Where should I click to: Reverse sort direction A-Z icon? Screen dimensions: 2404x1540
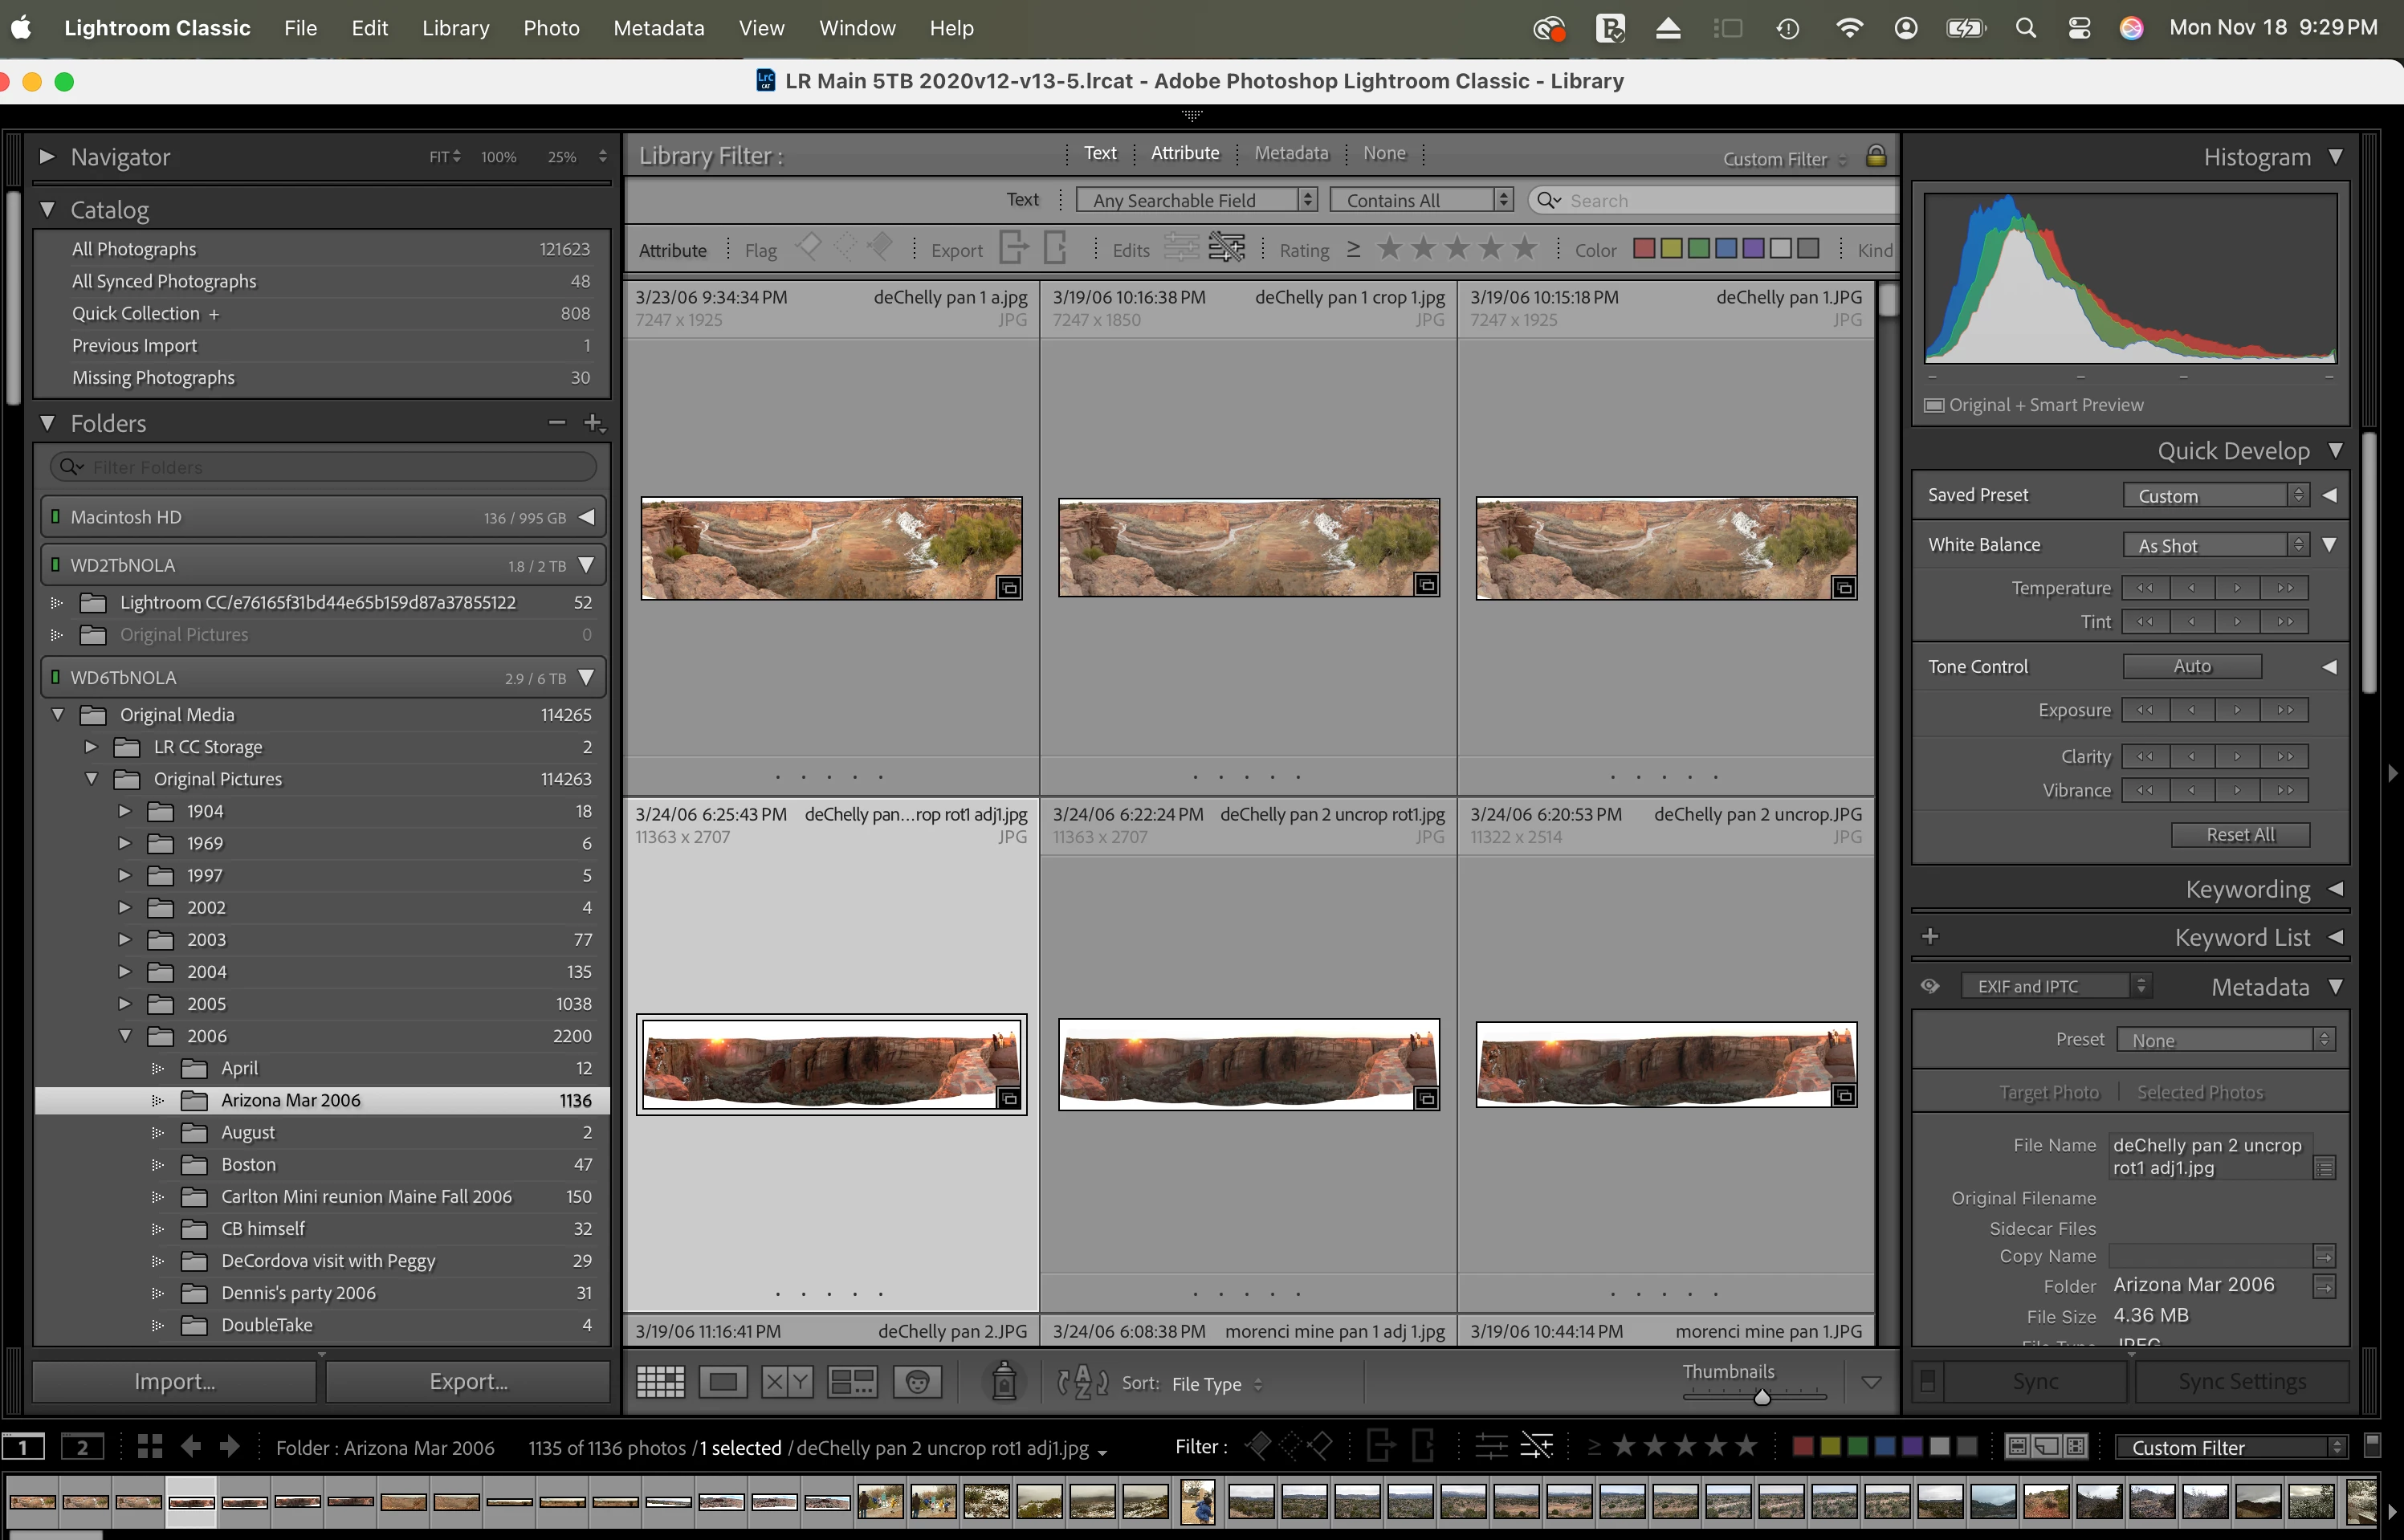(x=1082, y=1383)
